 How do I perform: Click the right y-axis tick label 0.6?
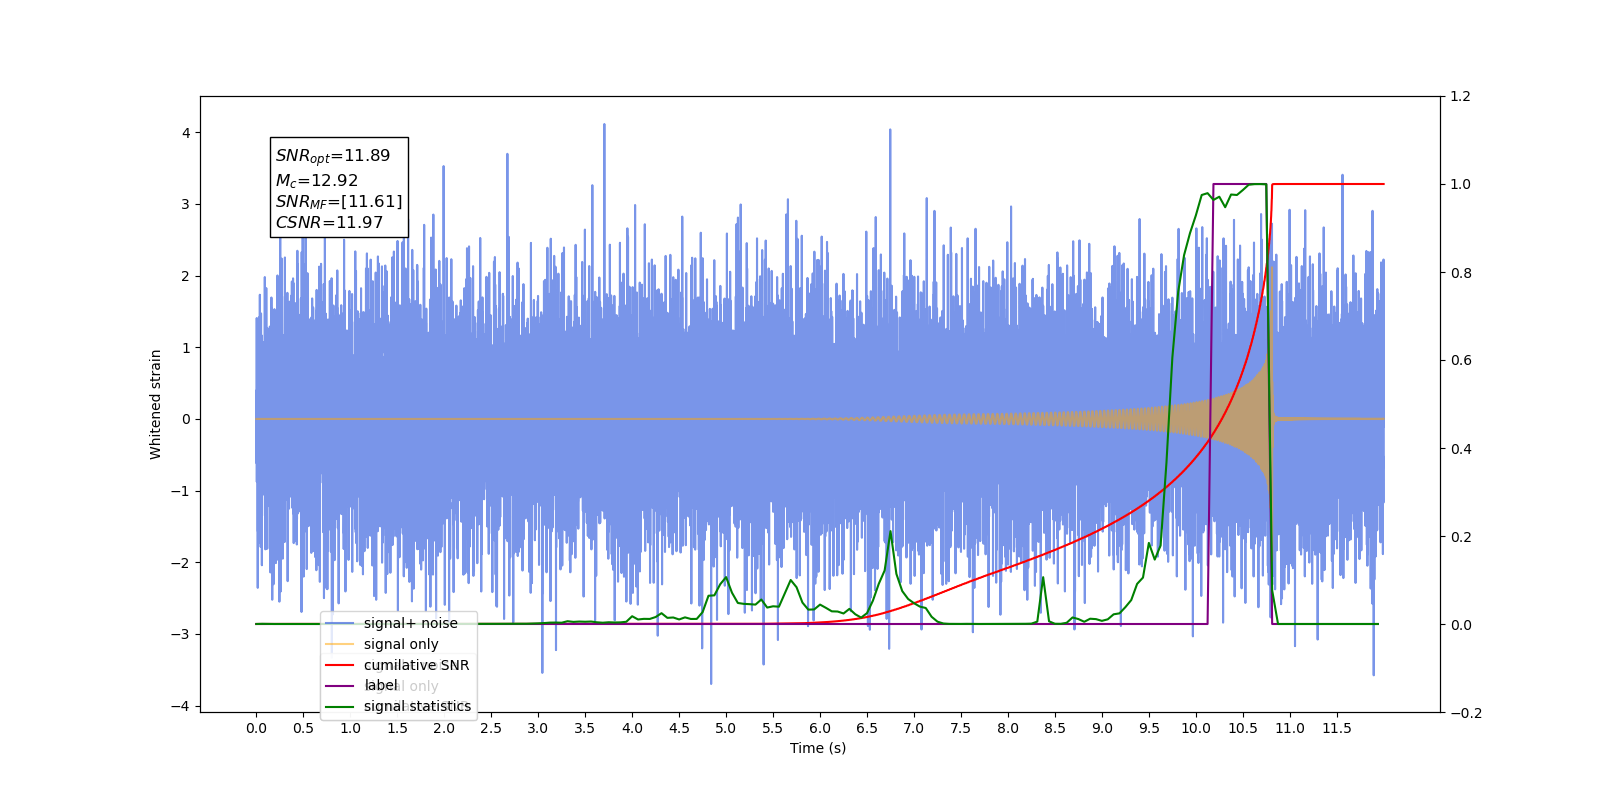coord(1461,361)
